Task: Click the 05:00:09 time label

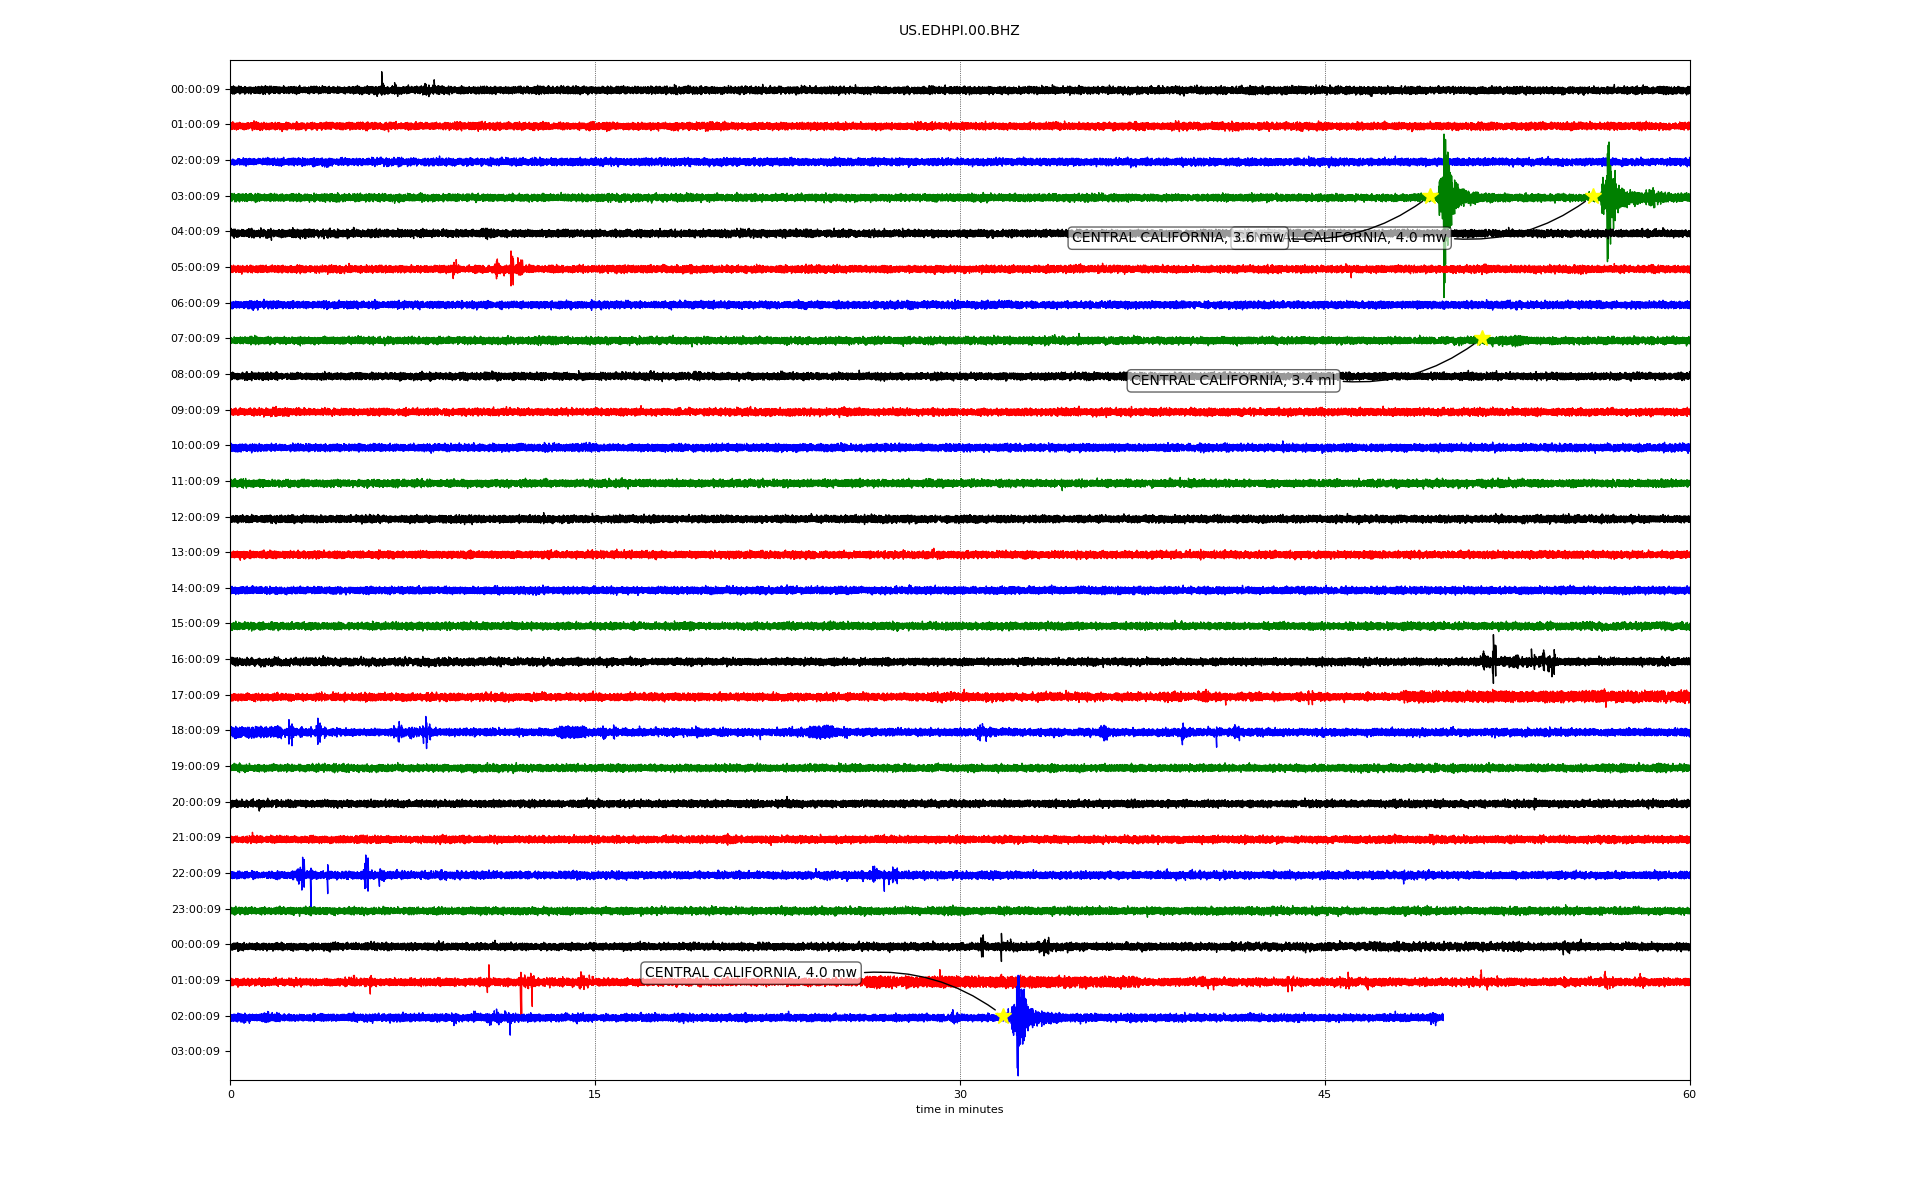Action: (195, 268)
